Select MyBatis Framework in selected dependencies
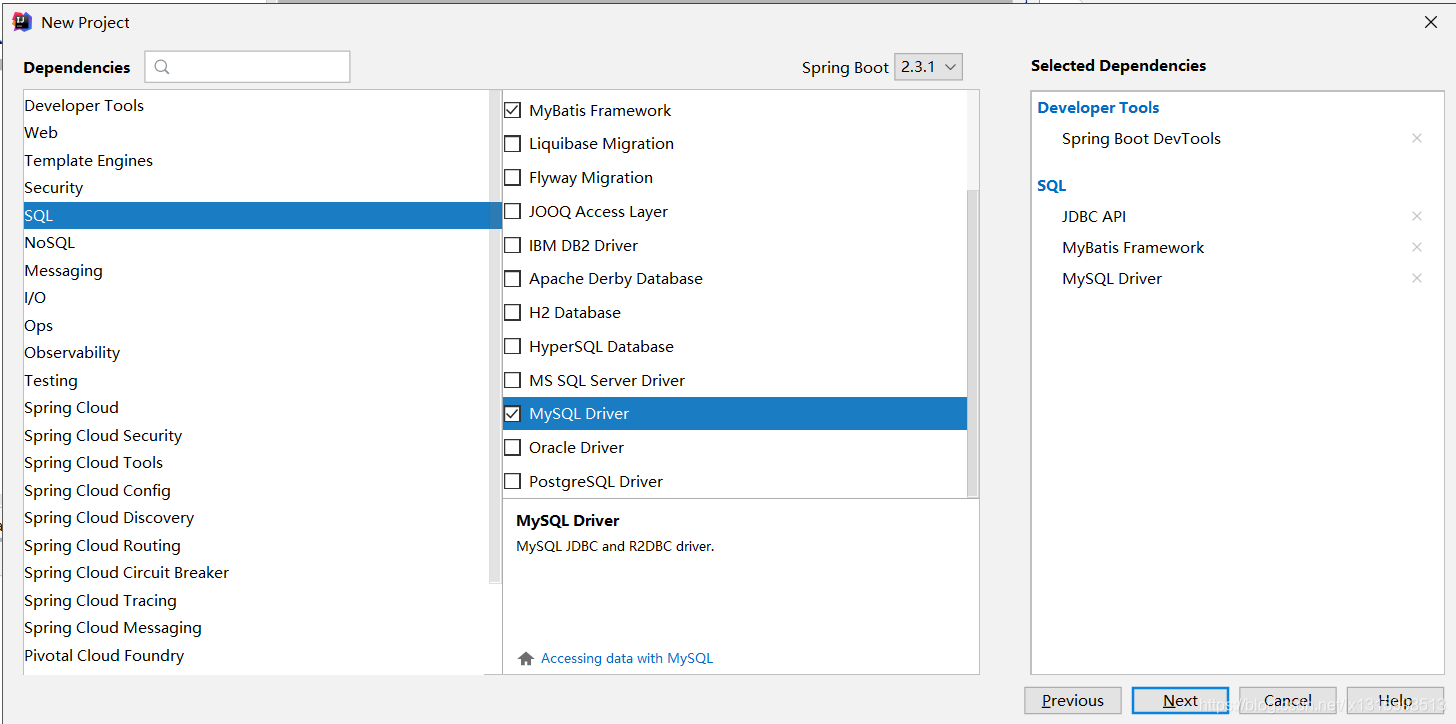The width and height of the screenshot is (1456, 724). tap(1133, 248)
